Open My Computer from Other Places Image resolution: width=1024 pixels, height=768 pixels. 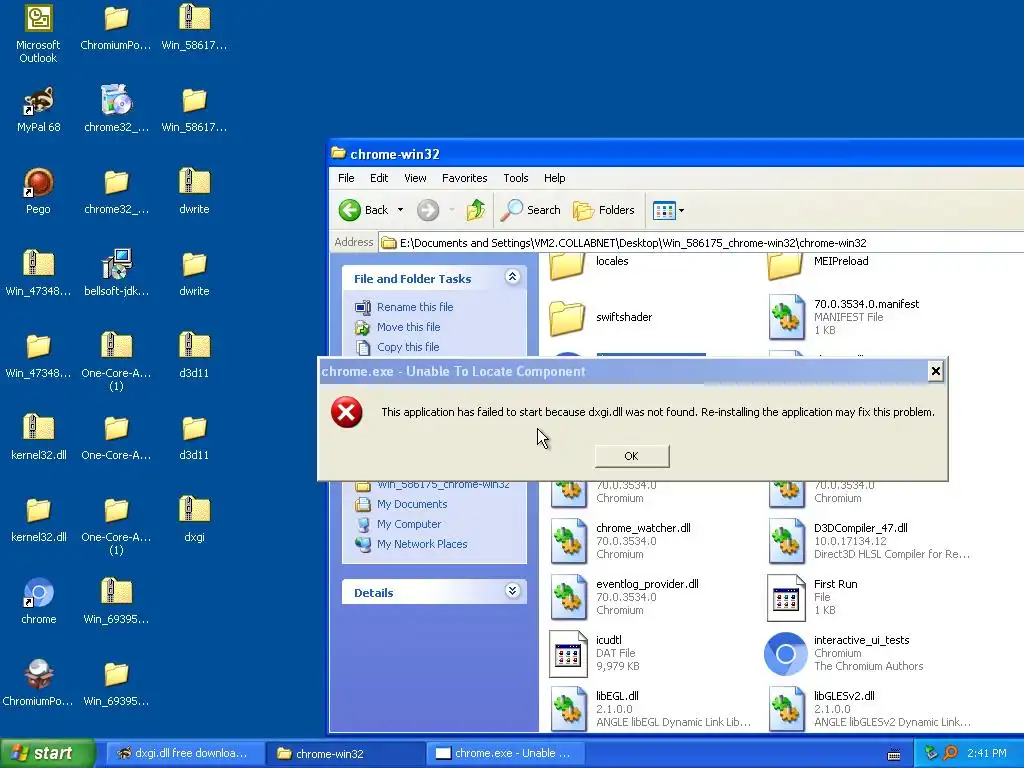click(x=409, y=524)
